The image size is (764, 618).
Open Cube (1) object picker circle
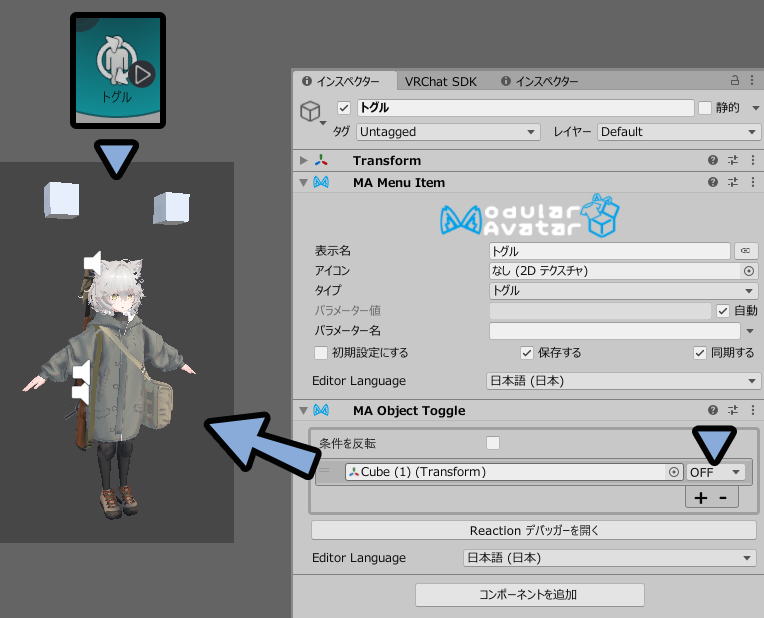click(x=673, y=472)
